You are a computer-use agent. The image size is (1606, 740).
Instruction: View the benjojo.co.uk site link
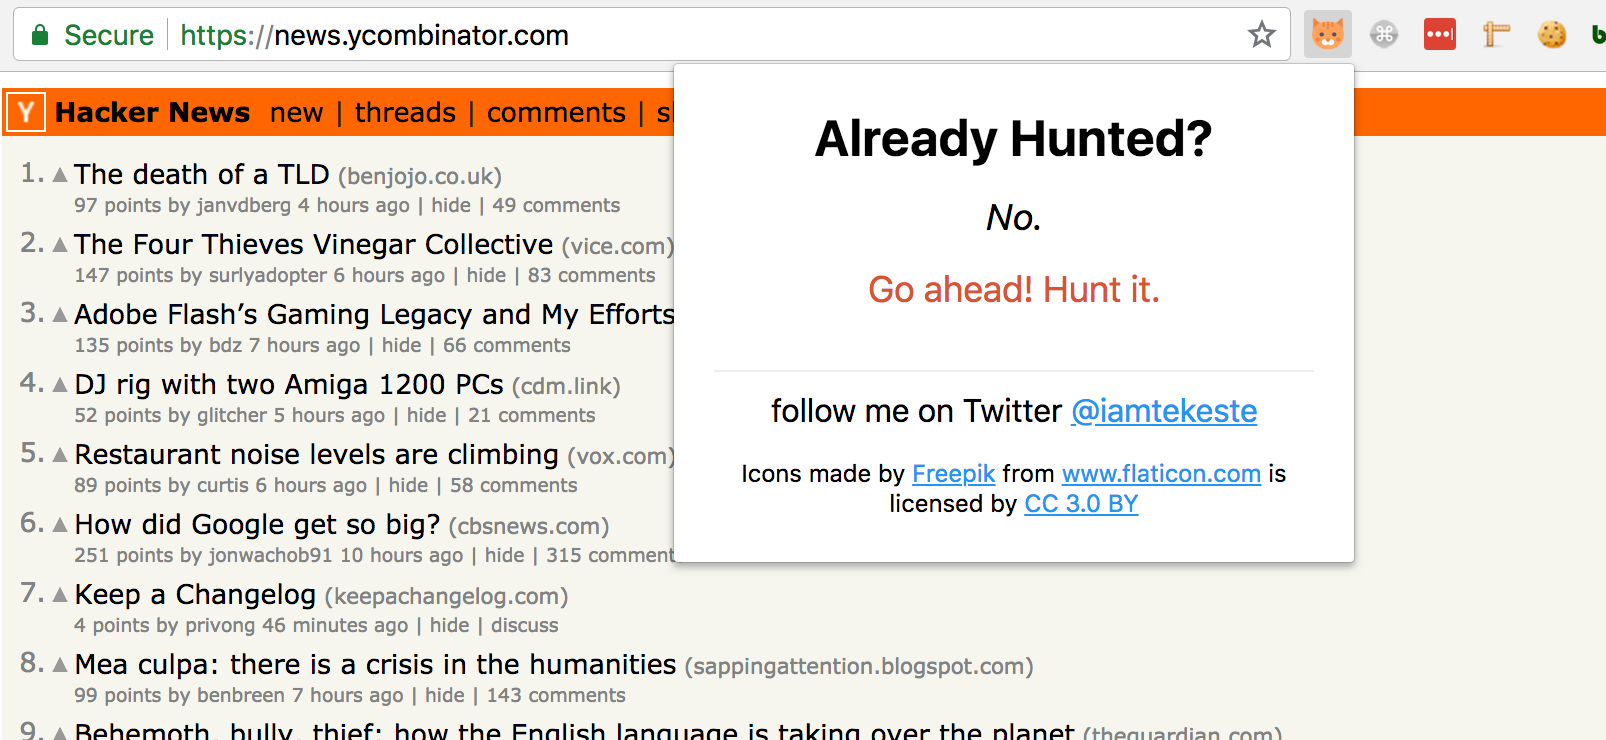pos(420,177)
